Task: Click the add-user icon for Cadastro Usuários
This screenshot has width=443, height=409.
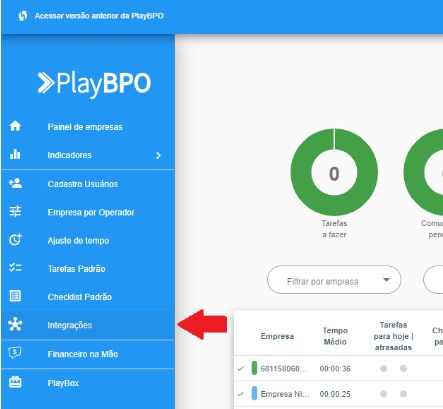Action: pyautogui.click(x=15, y=183)
